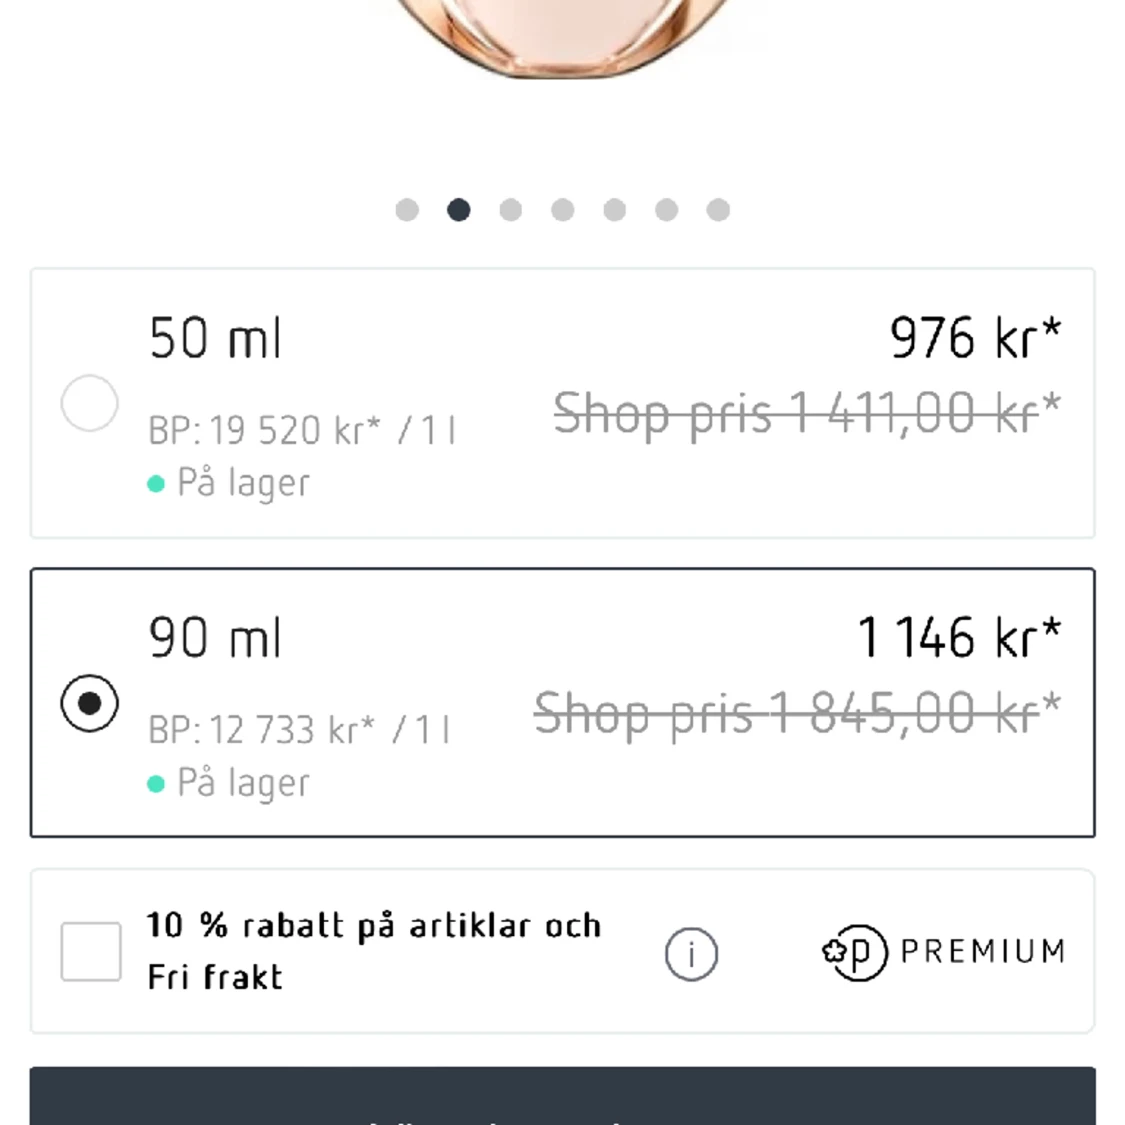
Task: Go to sixth image carousel dot
Action: click(667, 210)
